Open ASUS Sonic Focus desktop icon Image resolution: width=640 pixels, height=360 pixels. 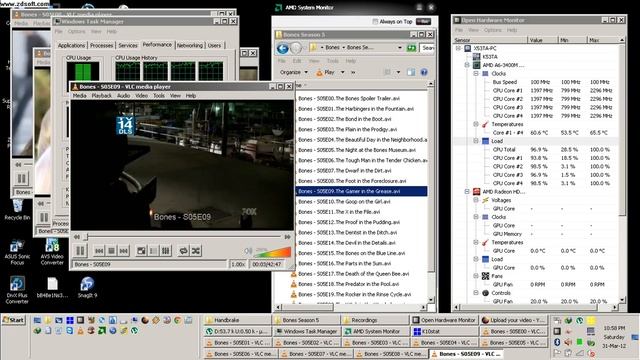point(17,252)
